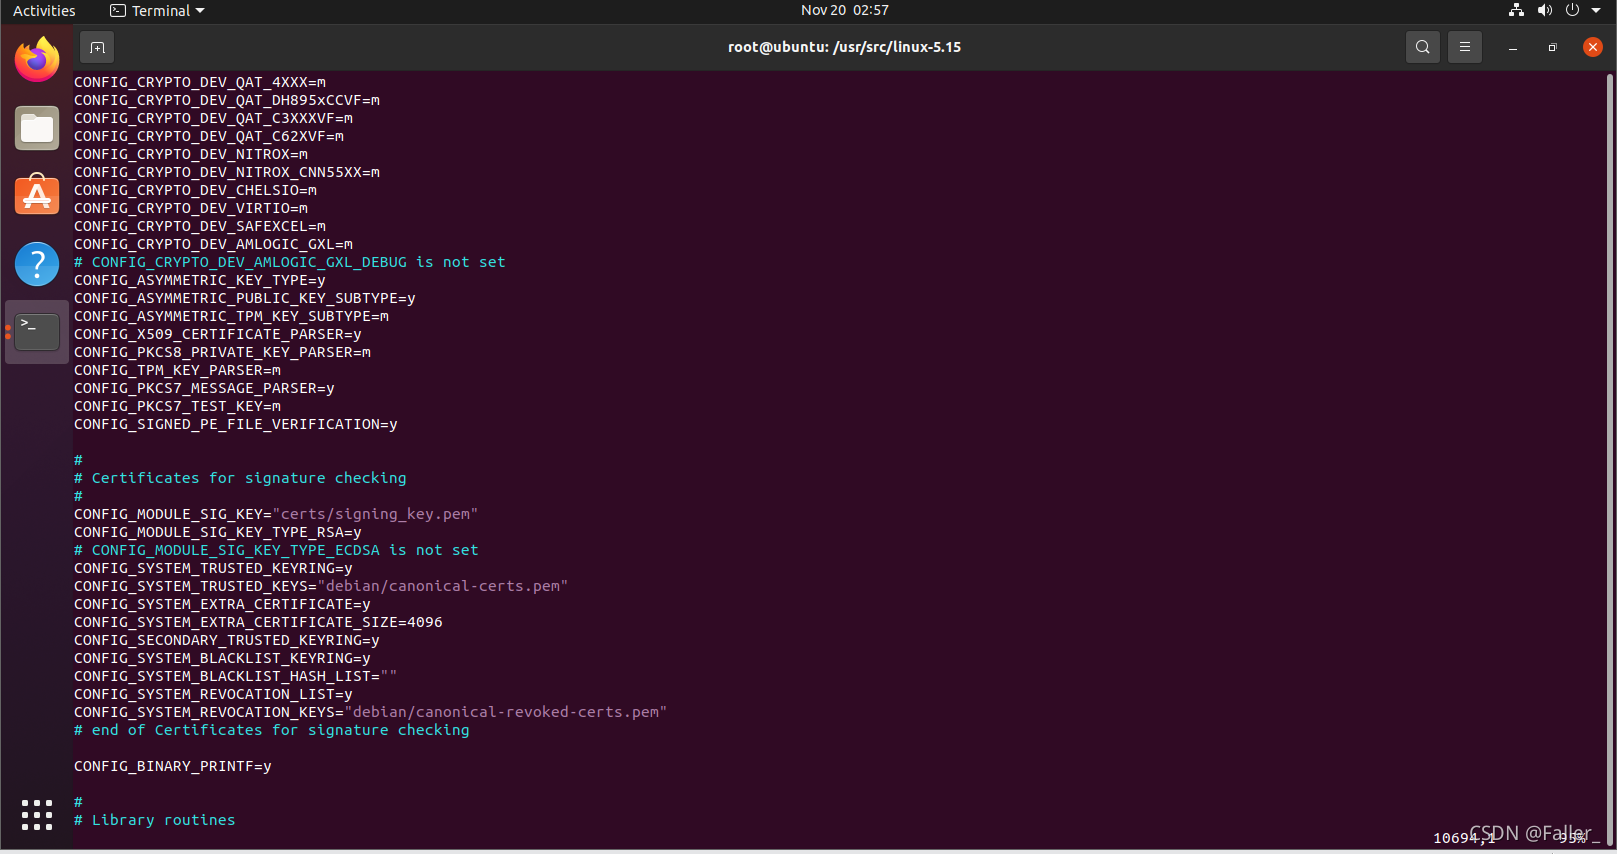1617x854 pixels.
Task: Click the line CONFIG_SYSTEM_TRUSTED_KEYRING=y
Action: (x=213, y=568)
